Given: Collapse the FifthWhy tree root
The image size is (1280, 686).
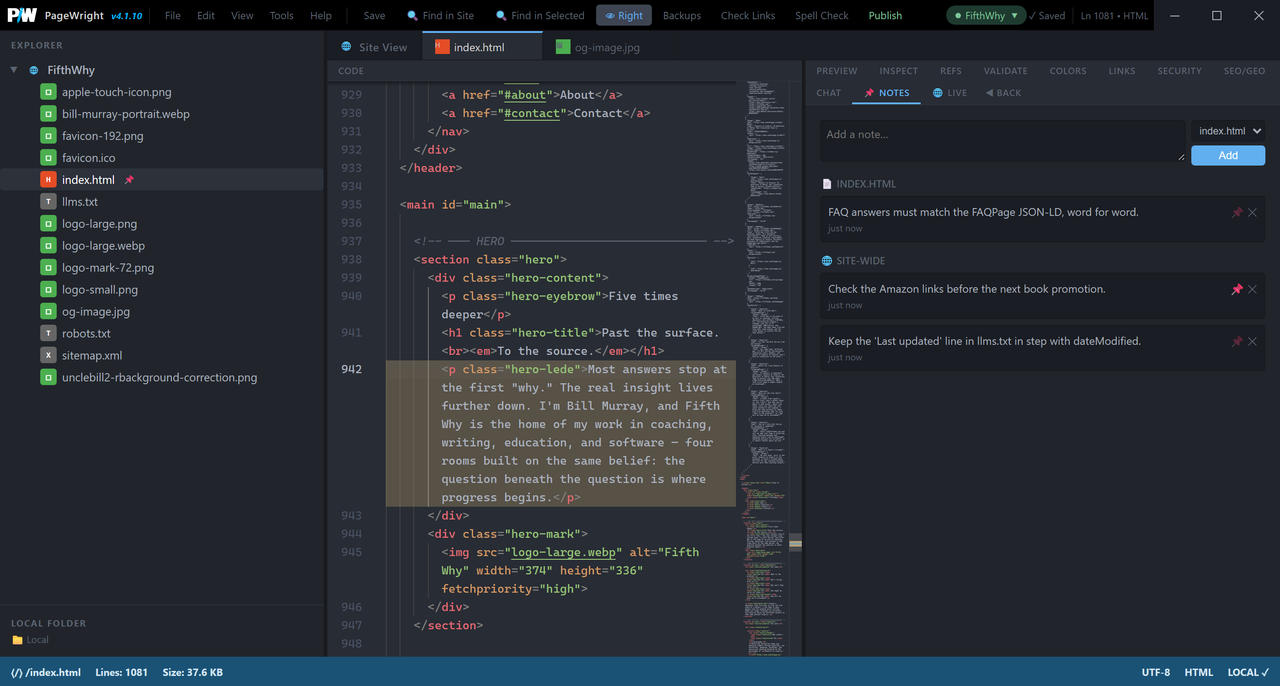Looking at the screenshot, I should tap(14, 71).
